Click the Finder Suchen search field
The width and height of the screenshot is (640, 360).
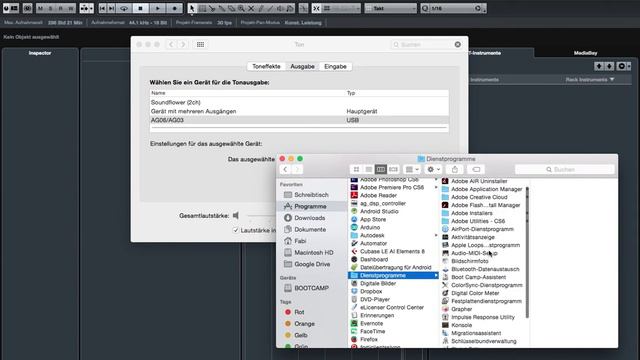[x=564, y=169]
